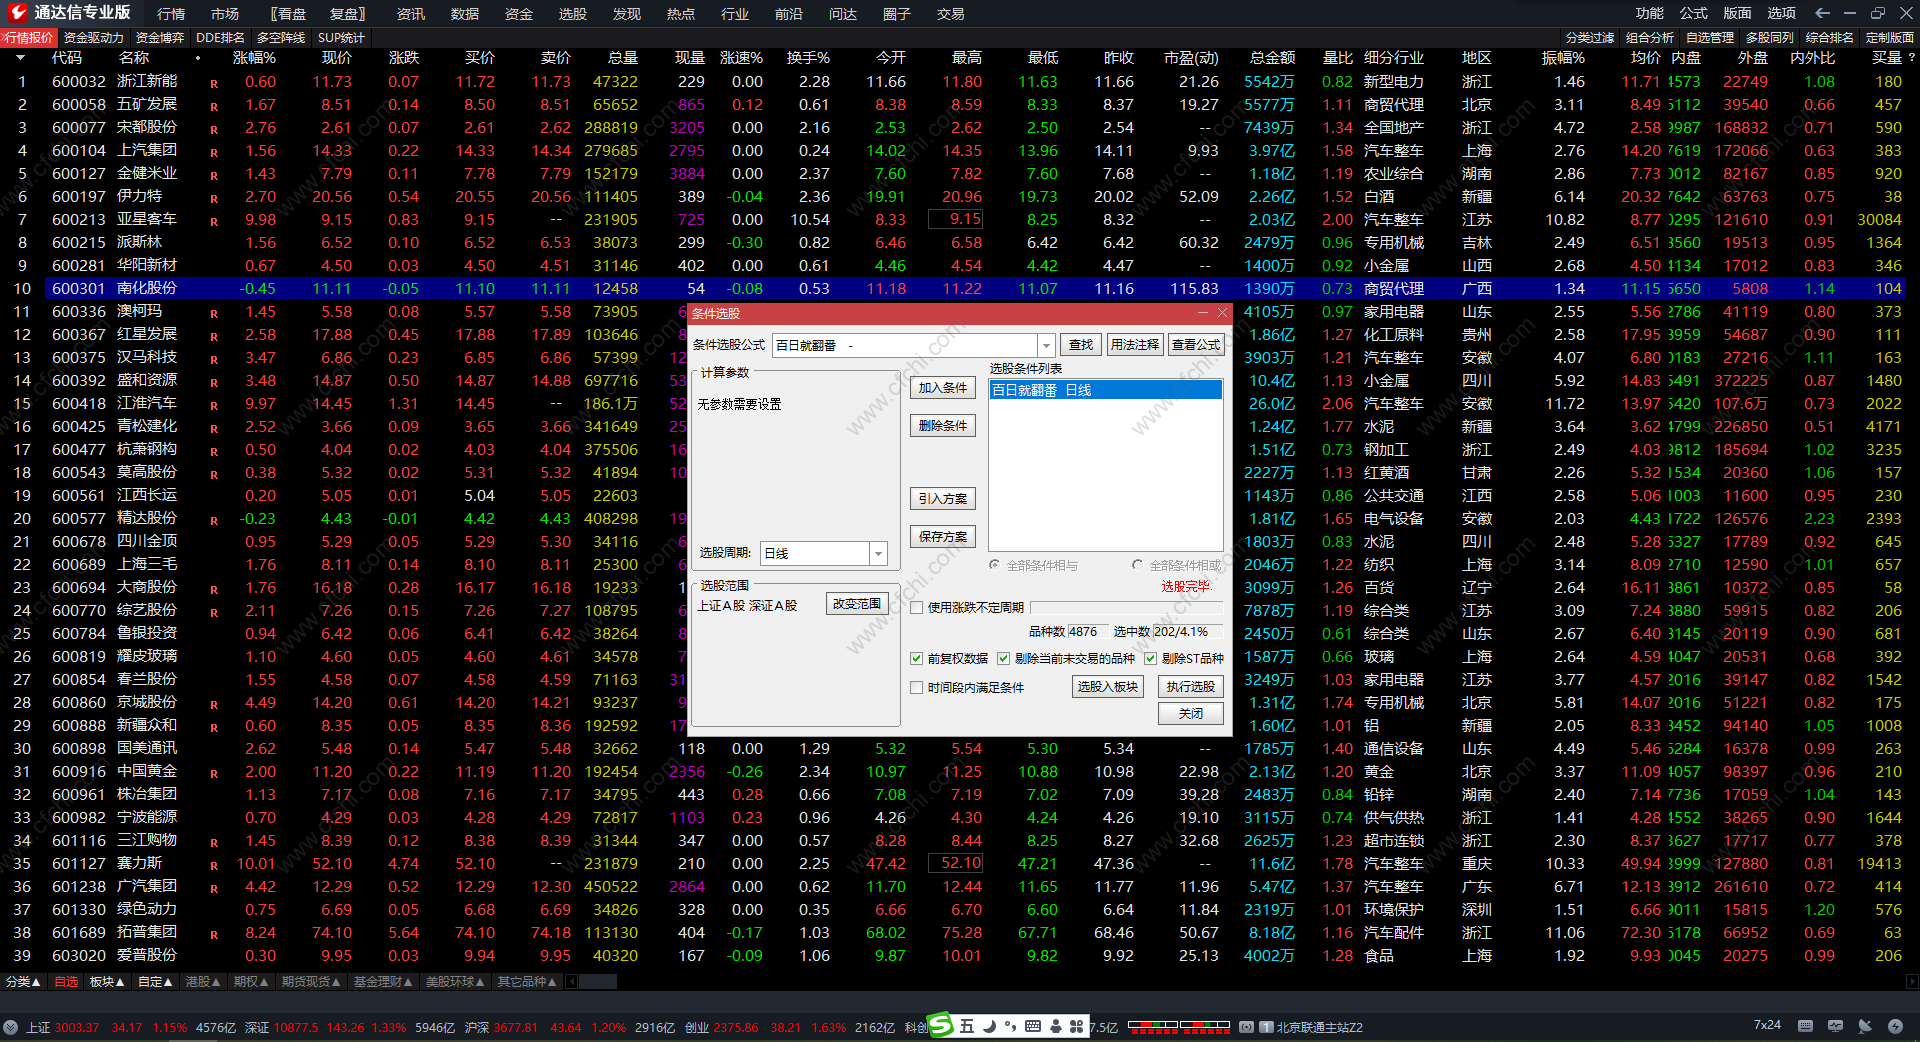Click the monitor icon in status bar
The width and height of the screenshot is (1920, 1042).
click(x=1835, y=1026)
